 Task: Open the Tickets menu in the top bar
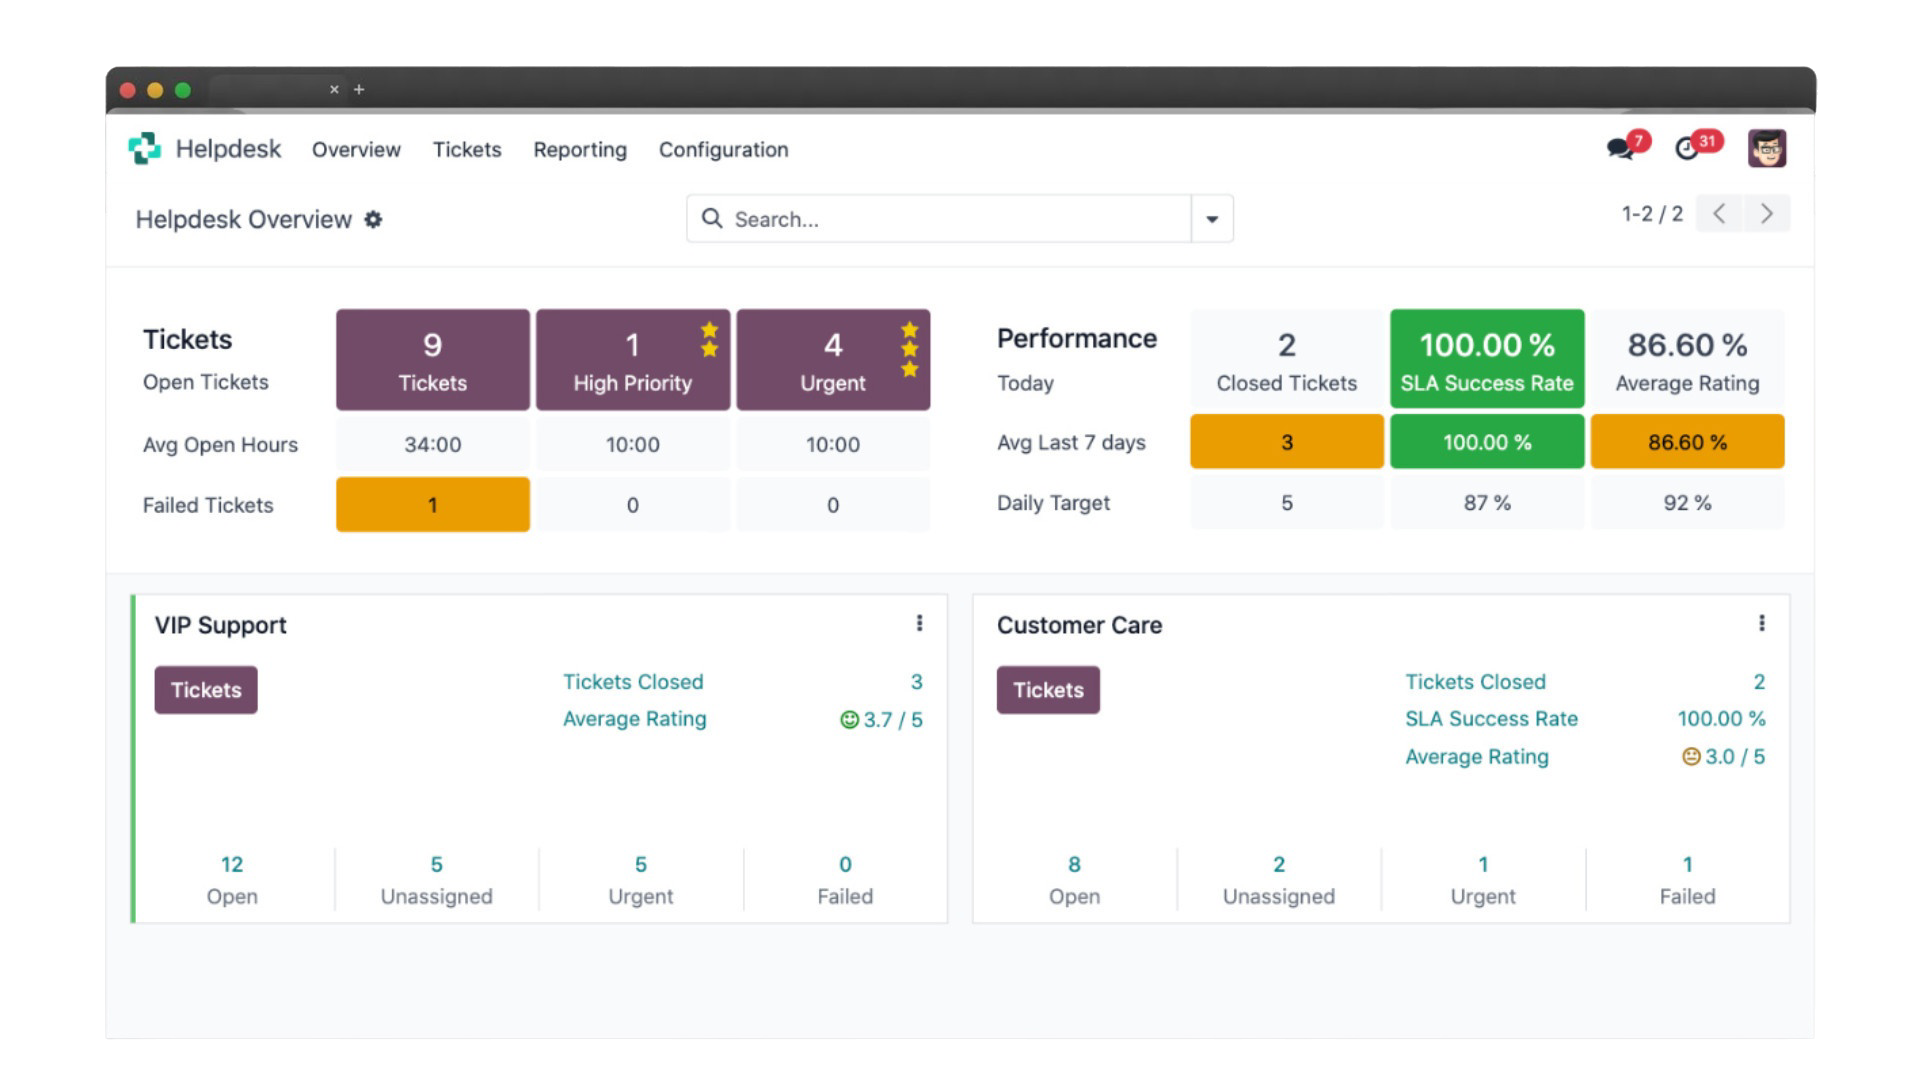tap(467, 149)
